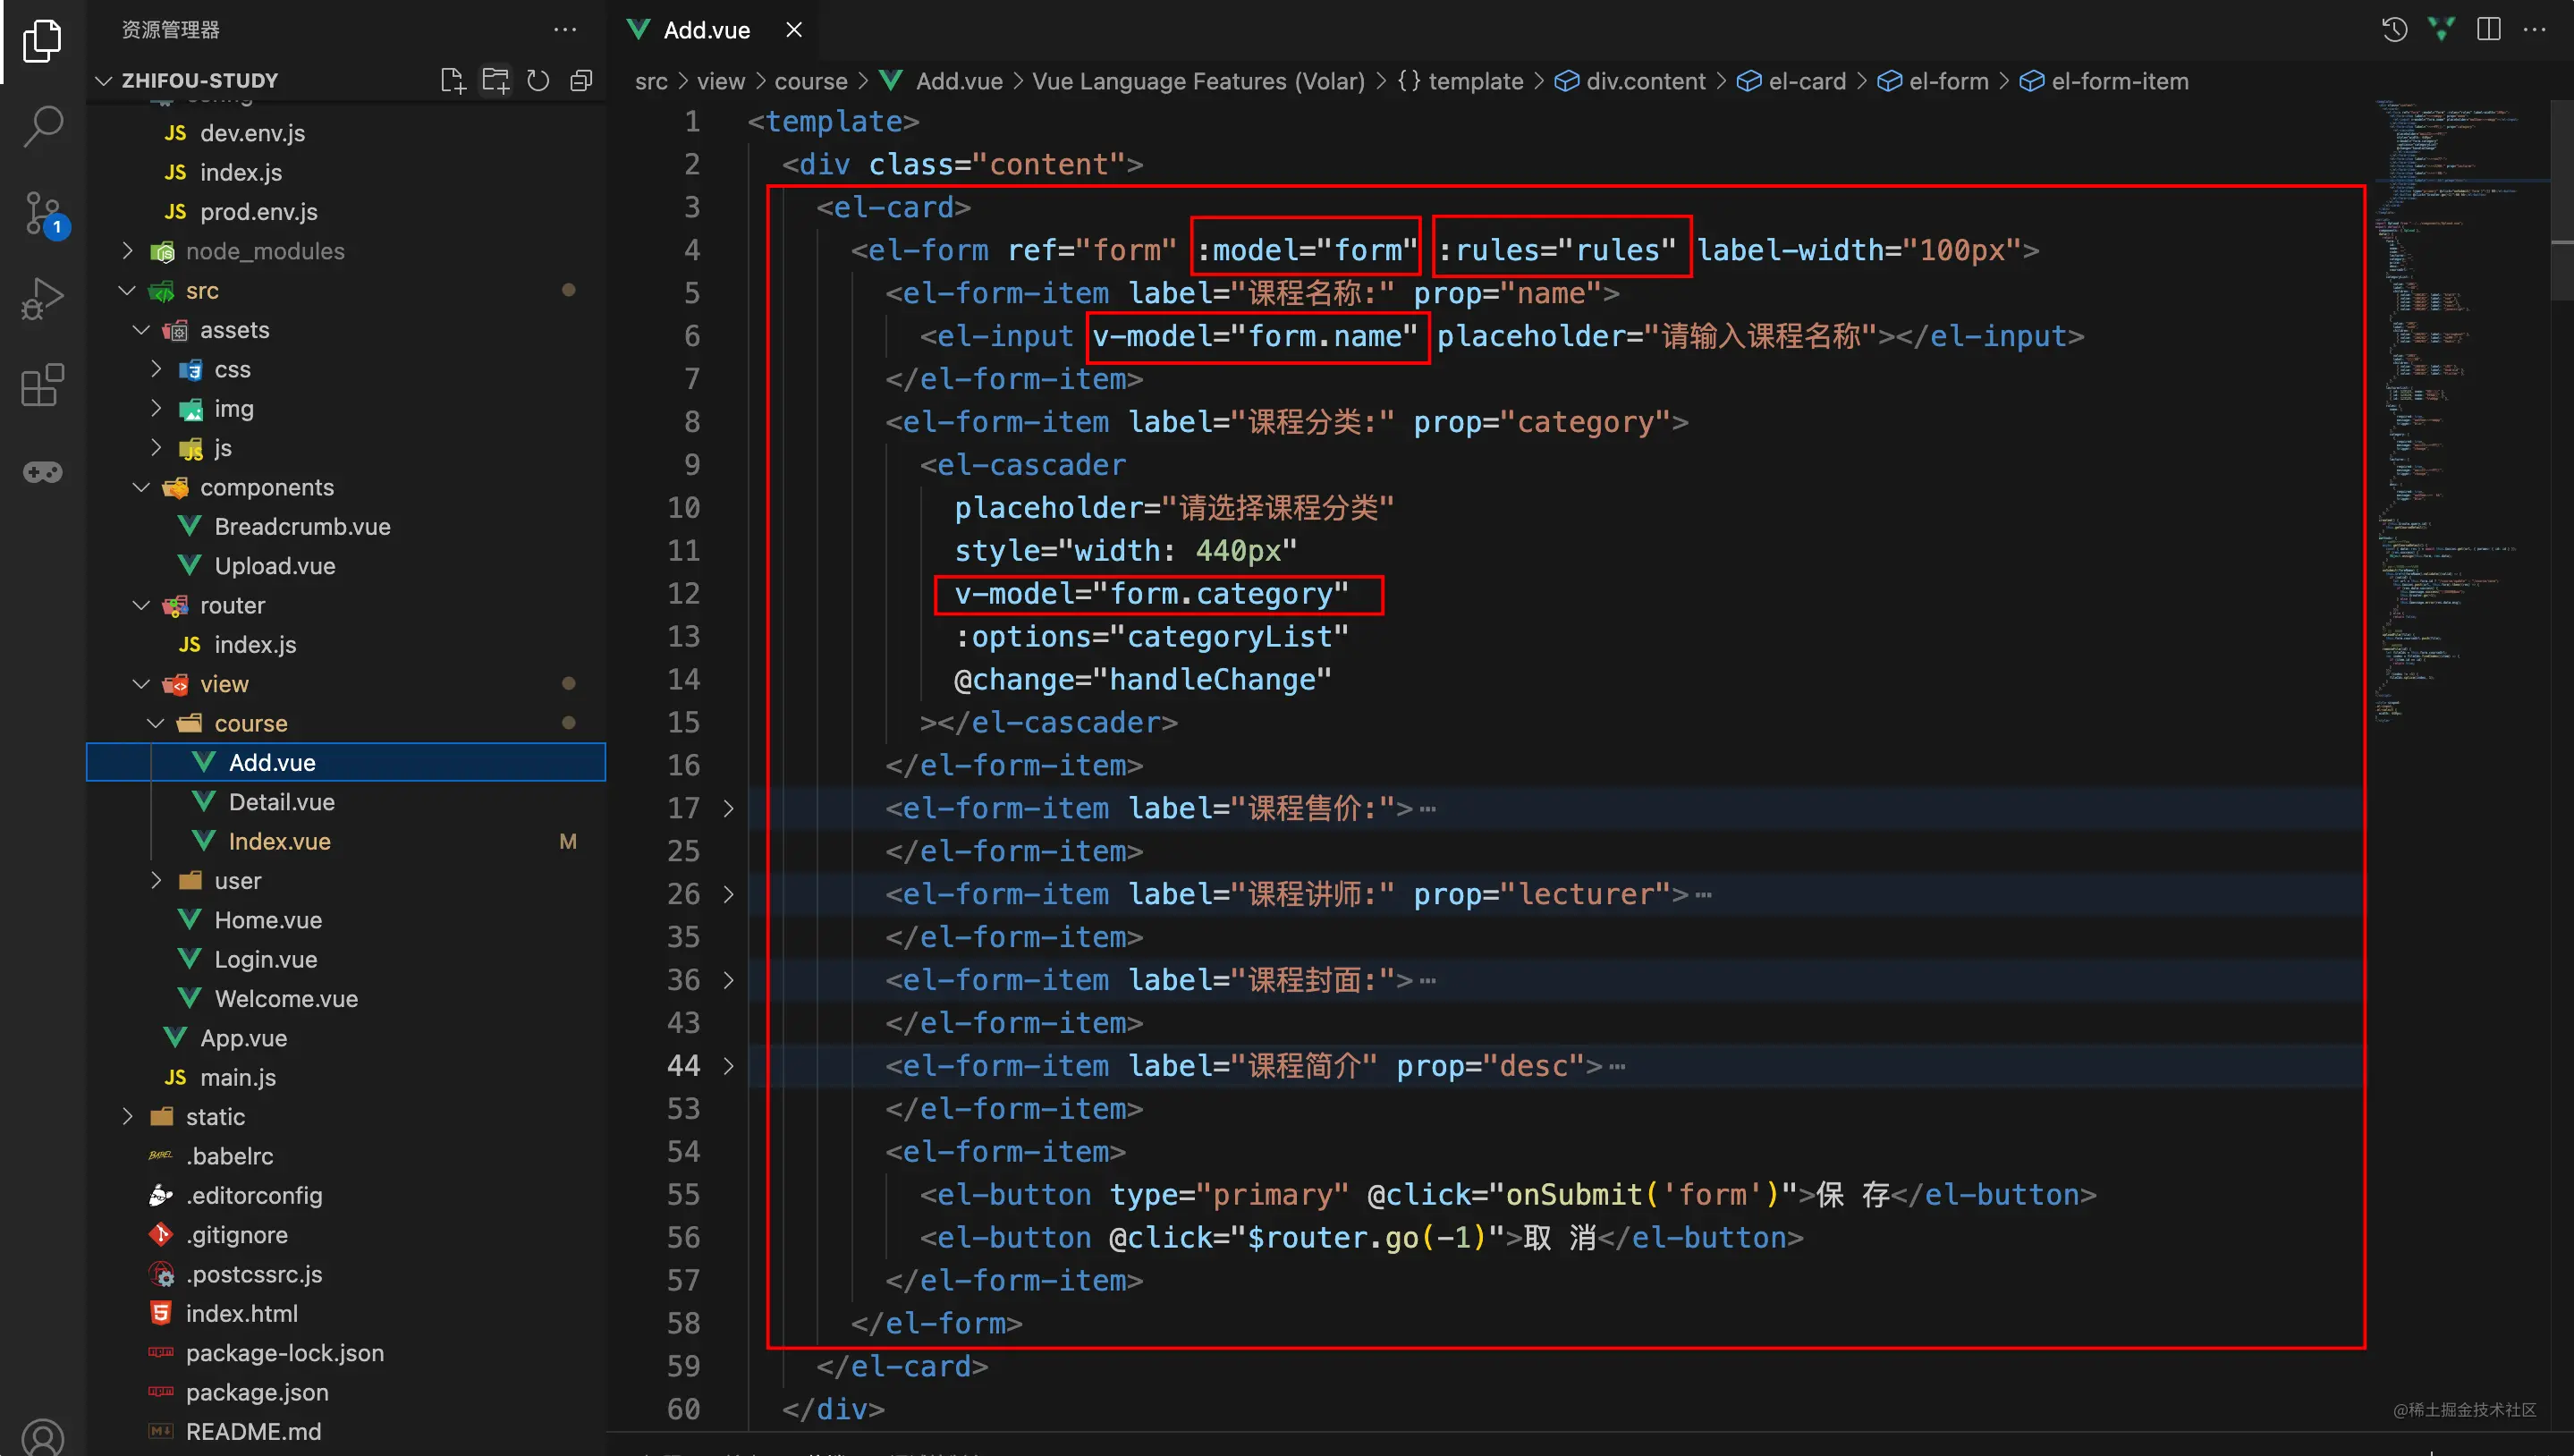This screenshot has width=2574, height=1456.
Task: Open the Run and Debug view
Action: point(42,298)
